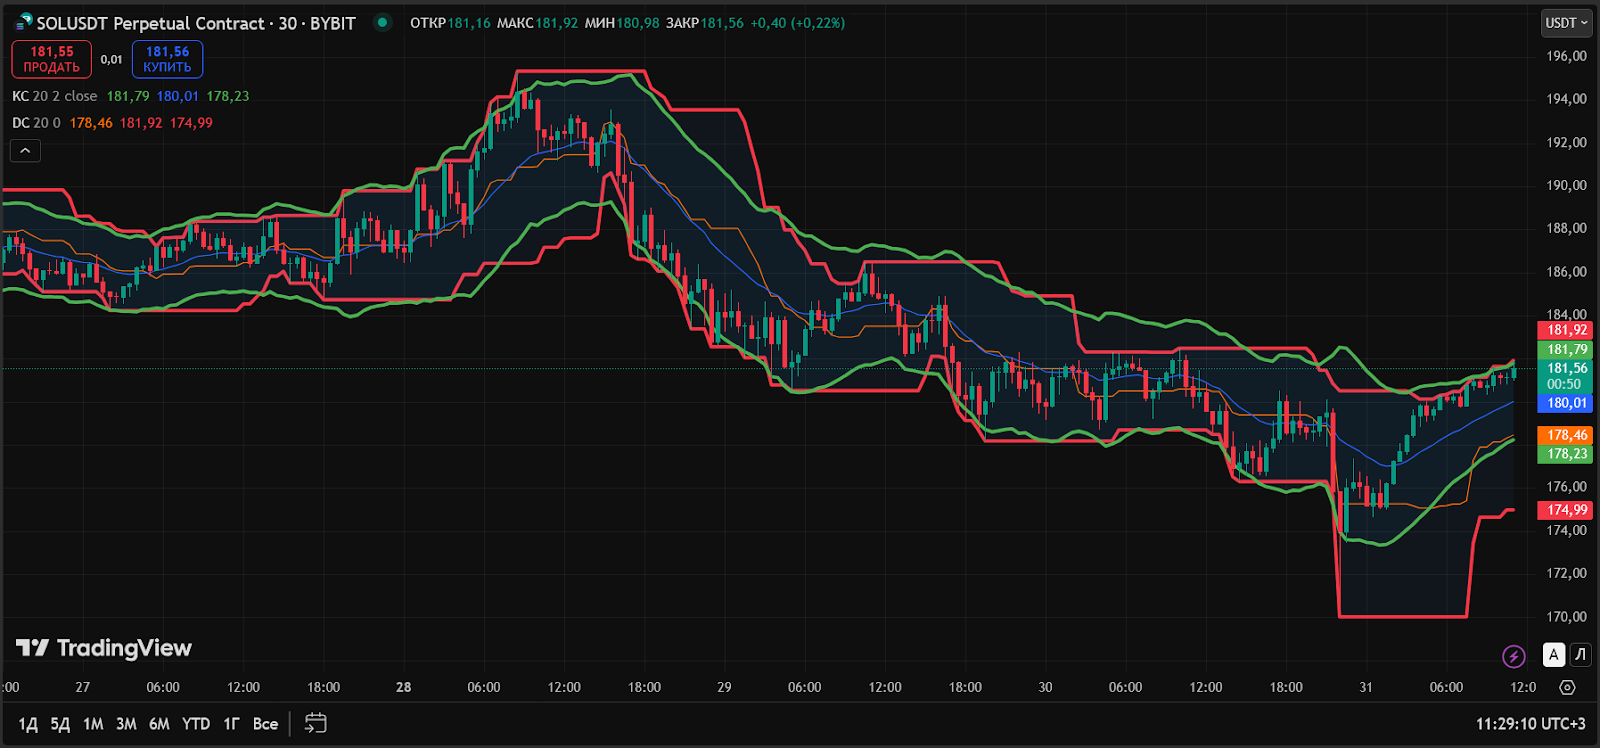
Task: Select the YTD time range
Action: (x=196, y=724)
